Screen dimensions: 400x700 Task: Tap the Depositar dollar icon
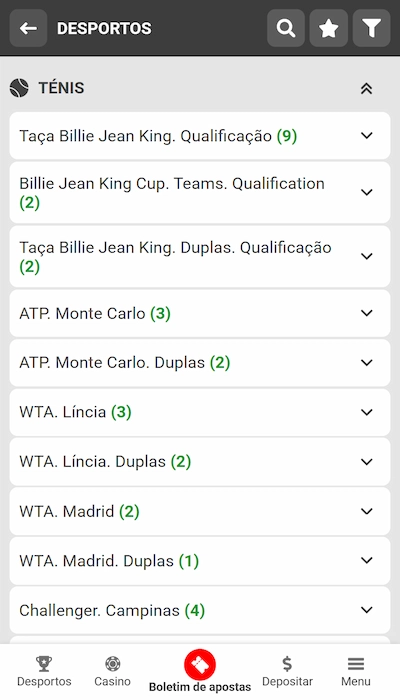pos(287,664)
